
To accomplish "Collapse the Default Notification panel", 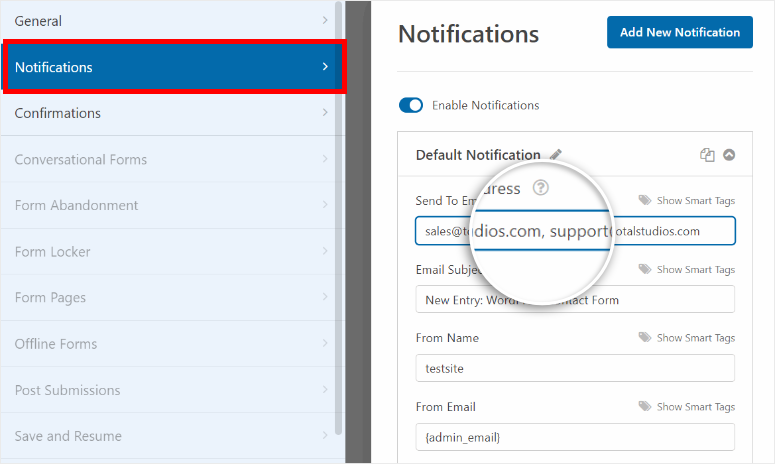I will pos(729,155).
